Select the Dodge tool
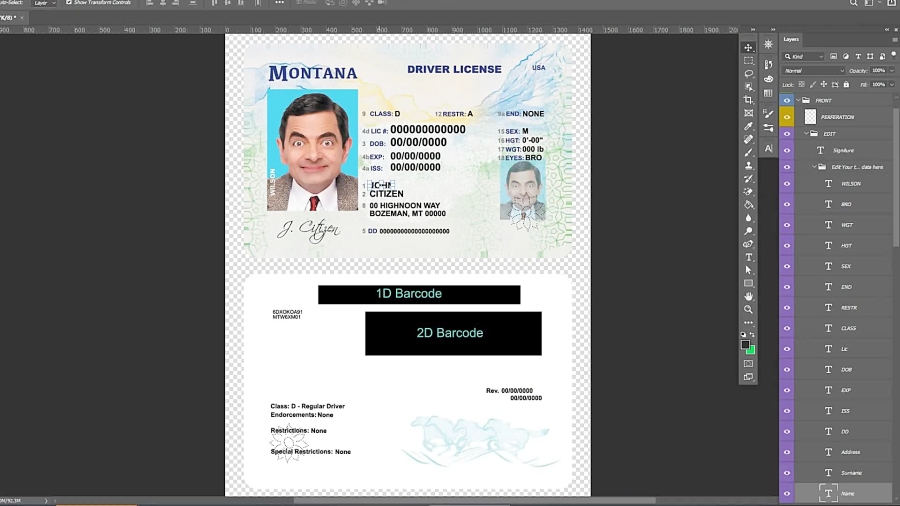The width and height of the screenshot is (900, 506). click(x=748, y=231)
